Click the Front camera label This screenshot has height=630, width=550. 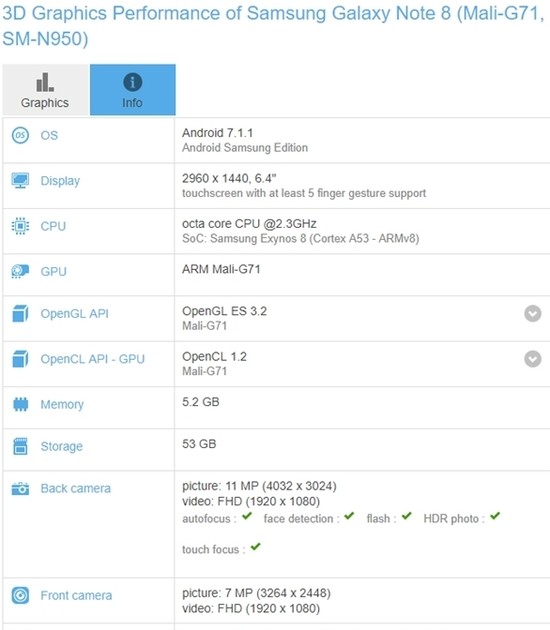click(x=76, y=595)
